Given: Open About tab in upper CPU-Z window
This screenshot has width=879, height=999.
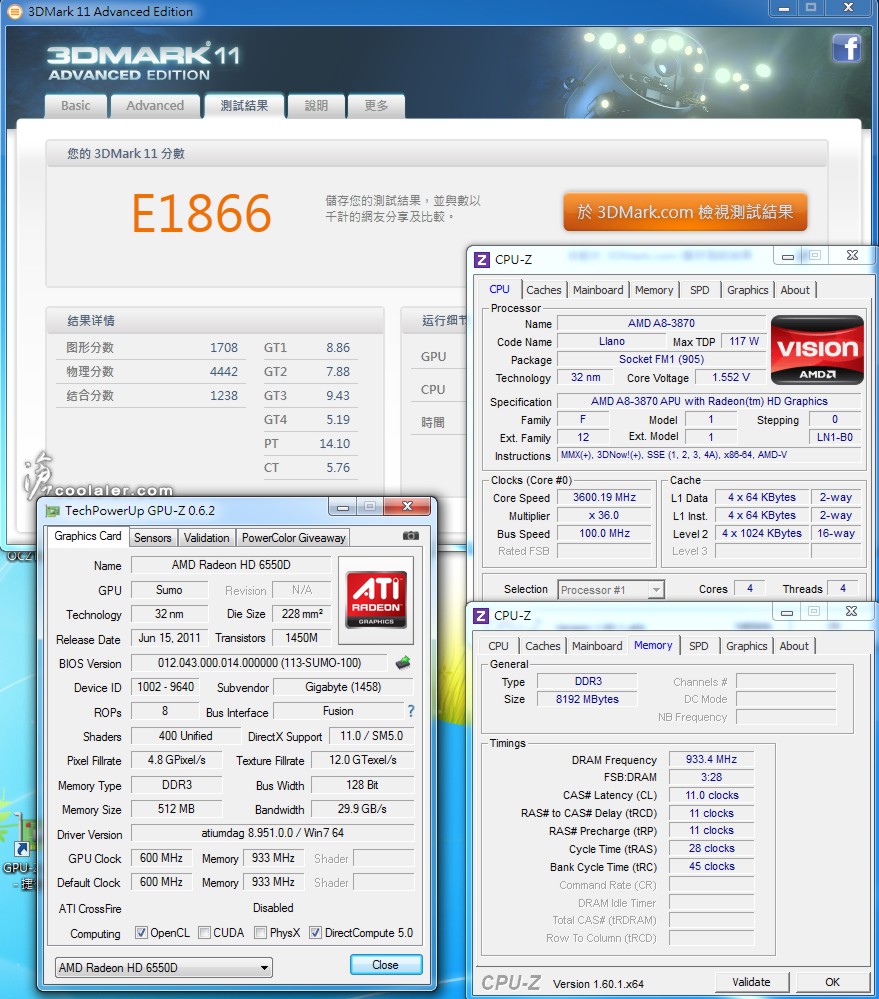Looking at the screenshot, I should coord(796,290).
